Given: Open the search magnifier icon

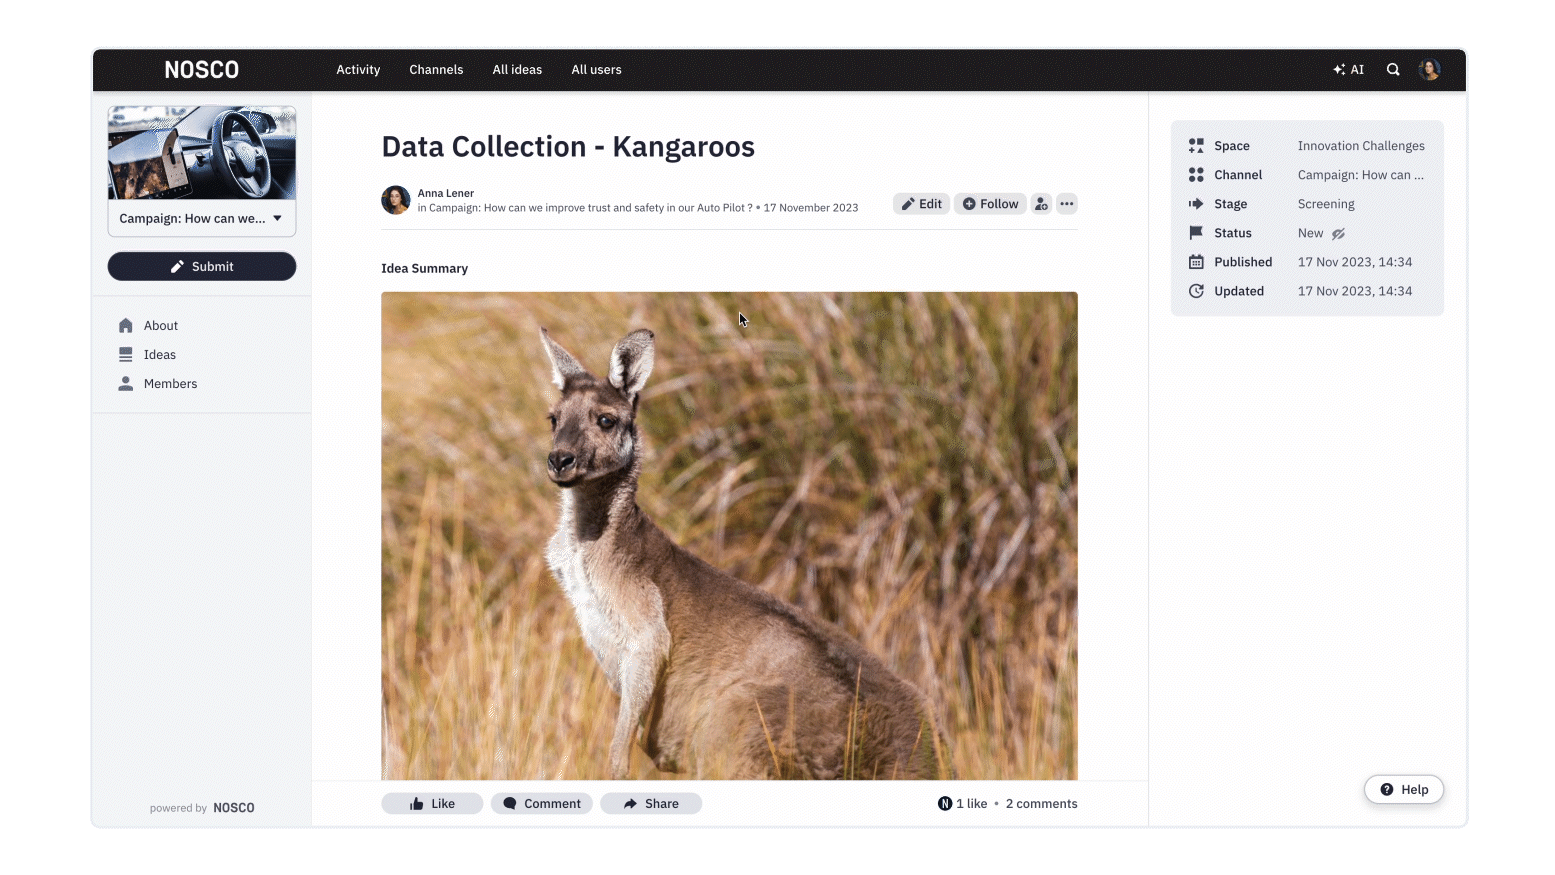Looking at the screenshot, I should [x=1393, y=70].
